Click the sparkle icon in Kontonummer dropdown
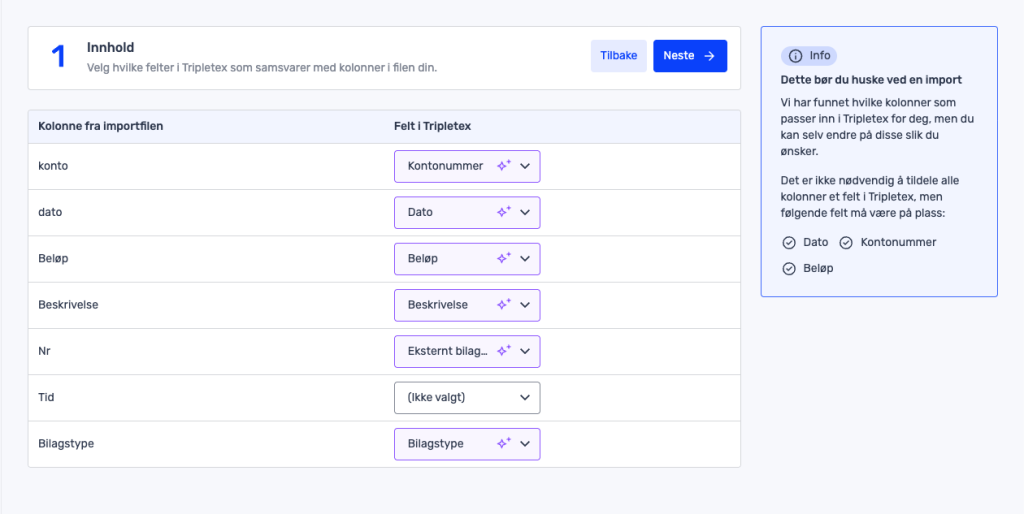The height and width of the screenshot is (514, 1024). tap(504, 166)
